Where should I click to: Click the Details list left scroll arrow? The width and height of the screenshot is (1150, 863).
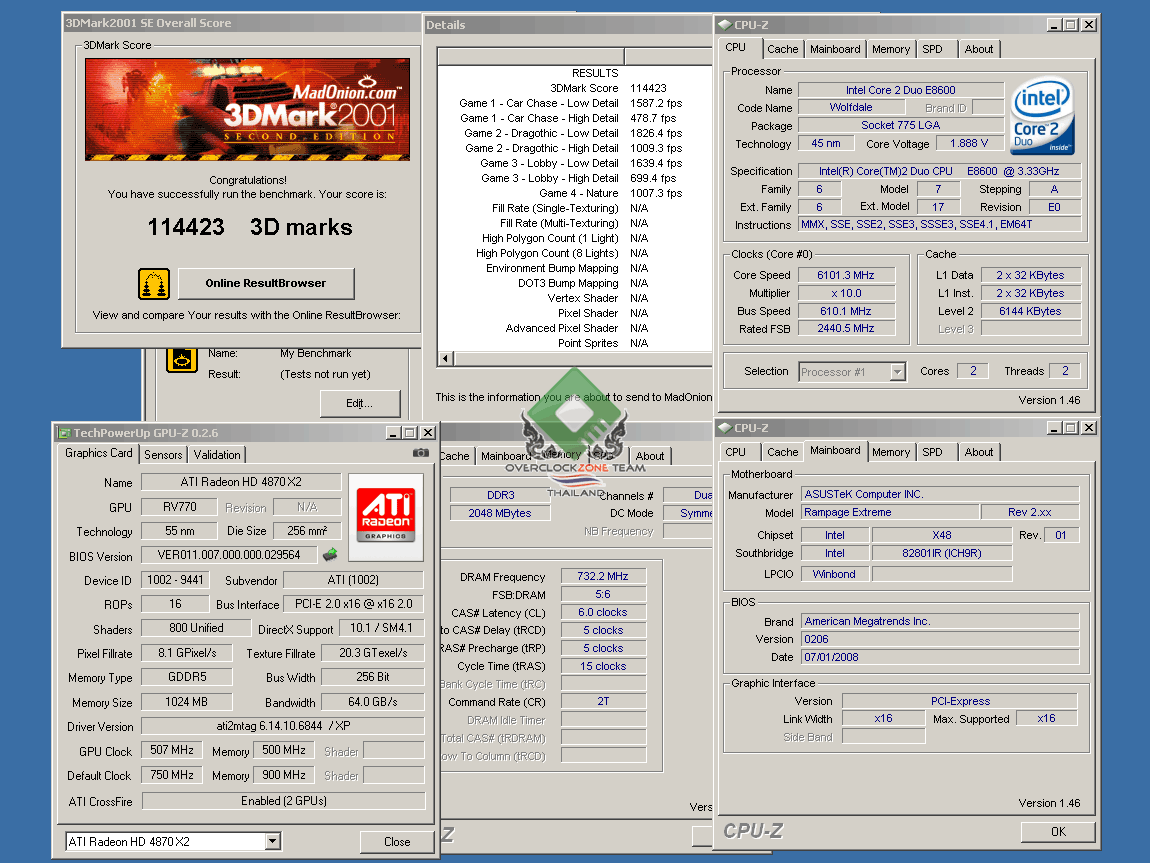[x=445, y=359]
